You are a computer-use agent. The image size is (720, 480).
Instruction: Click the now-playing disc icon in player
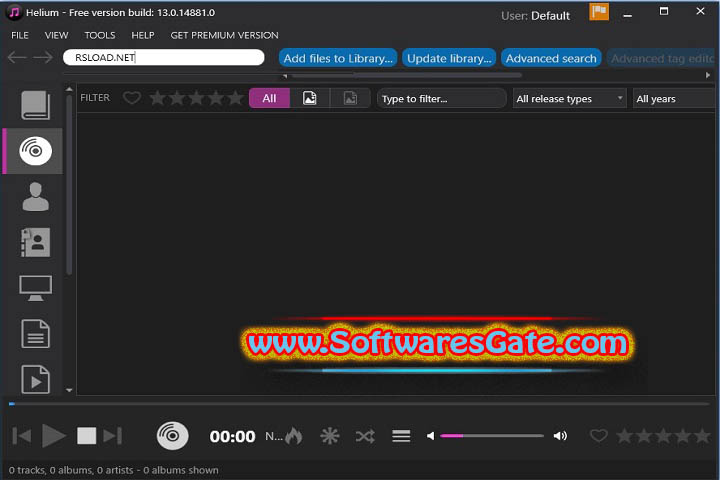click(x=172, y=435)
